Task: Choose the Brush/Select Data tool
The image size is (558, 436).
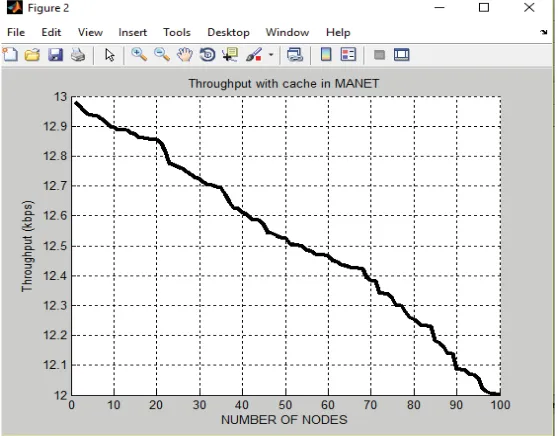Action: click(254, 55)
